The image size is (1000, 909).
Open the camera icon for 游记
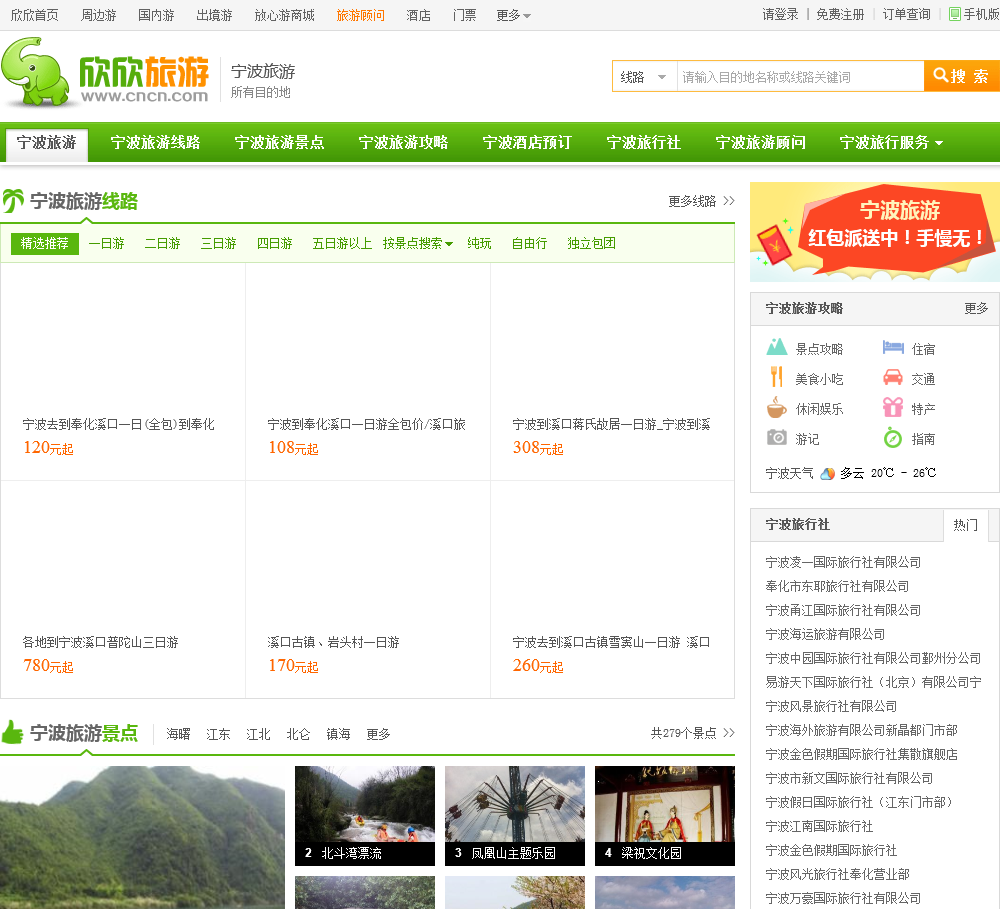(776, 438)
